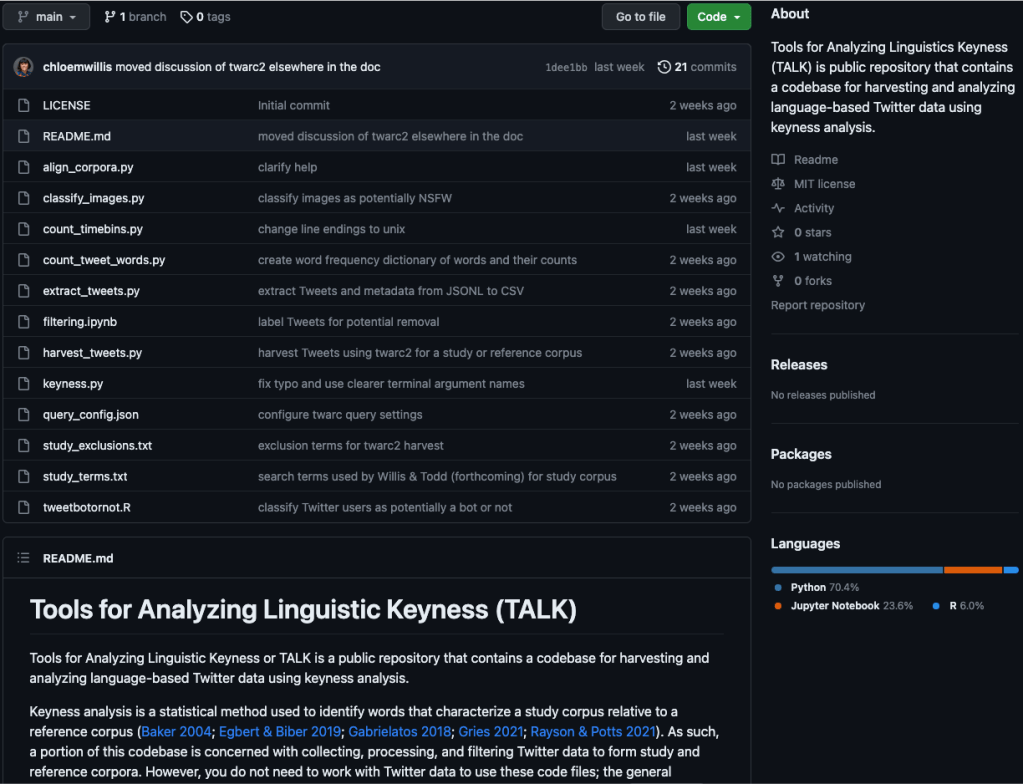This screenshot has height=784, width=1023.
Task: Click the MIT license scale icon
Action: (778, 184)
